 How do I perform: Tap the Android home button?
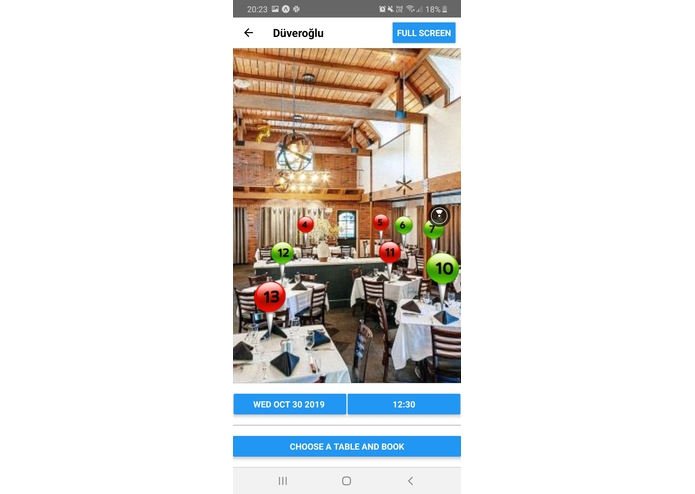[347, 481]
